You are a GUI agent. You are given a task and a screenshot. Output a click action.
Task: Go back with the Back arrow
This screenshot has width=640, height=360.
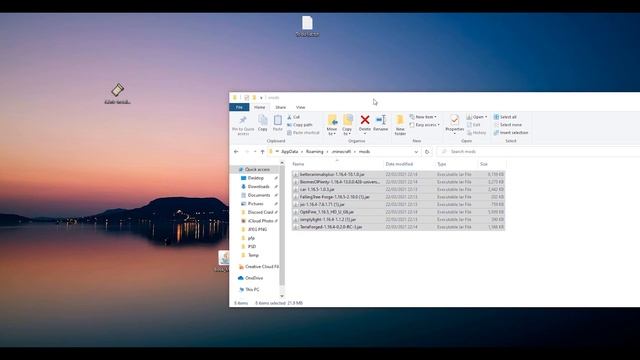click(236, 151)
